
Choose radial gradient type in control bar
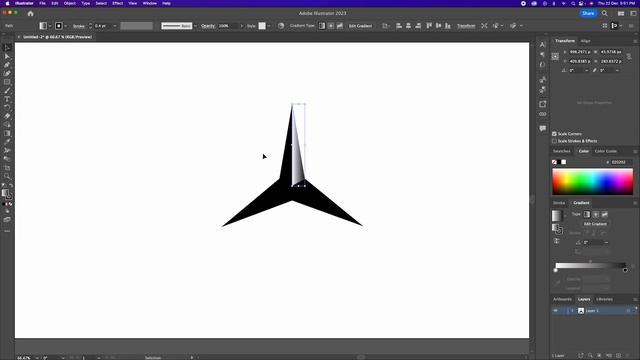[x=331, y=26]
